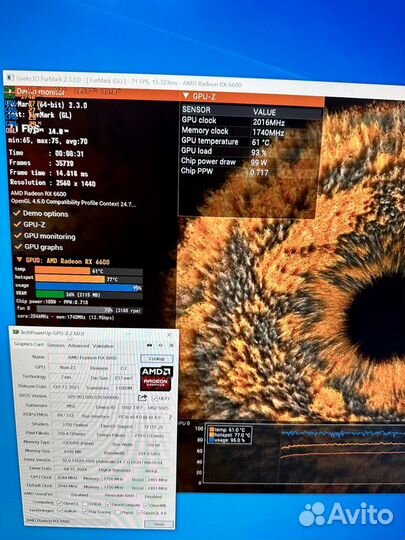Image resolution: width=405 pixels, height=540 pixels.
Task: Click the GPU-Z Name field
Action: pyautogui.click(x=92, y=357)
